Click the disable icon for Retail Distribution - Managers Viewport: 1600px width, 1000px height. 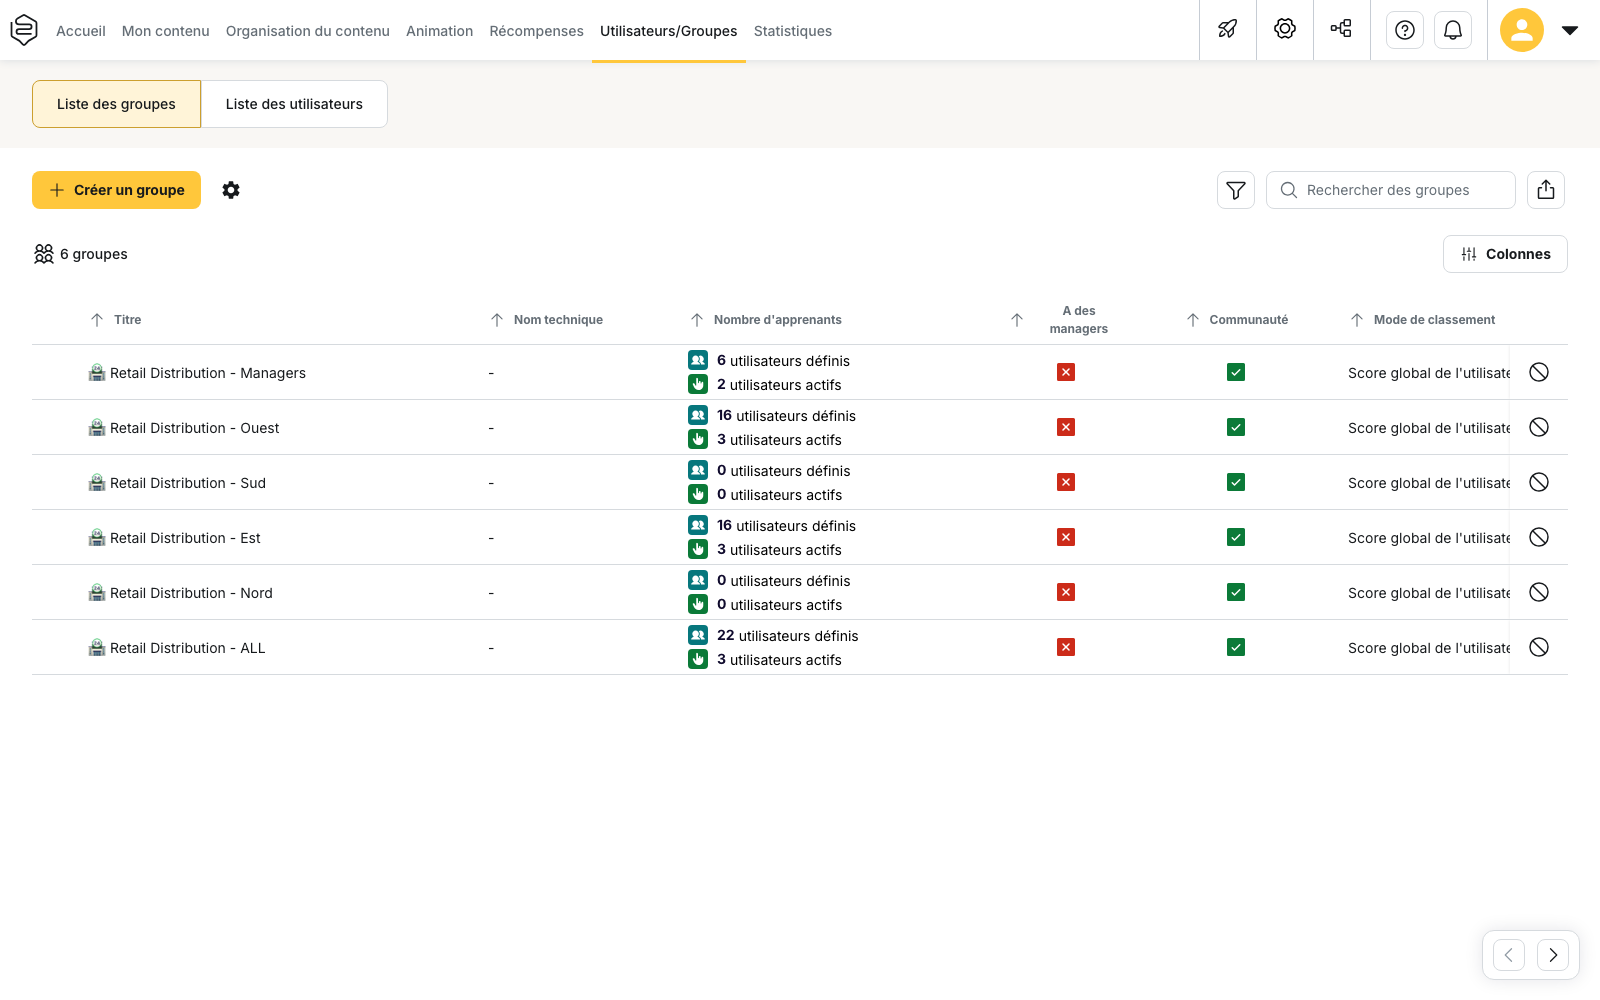pos(1539,372)
